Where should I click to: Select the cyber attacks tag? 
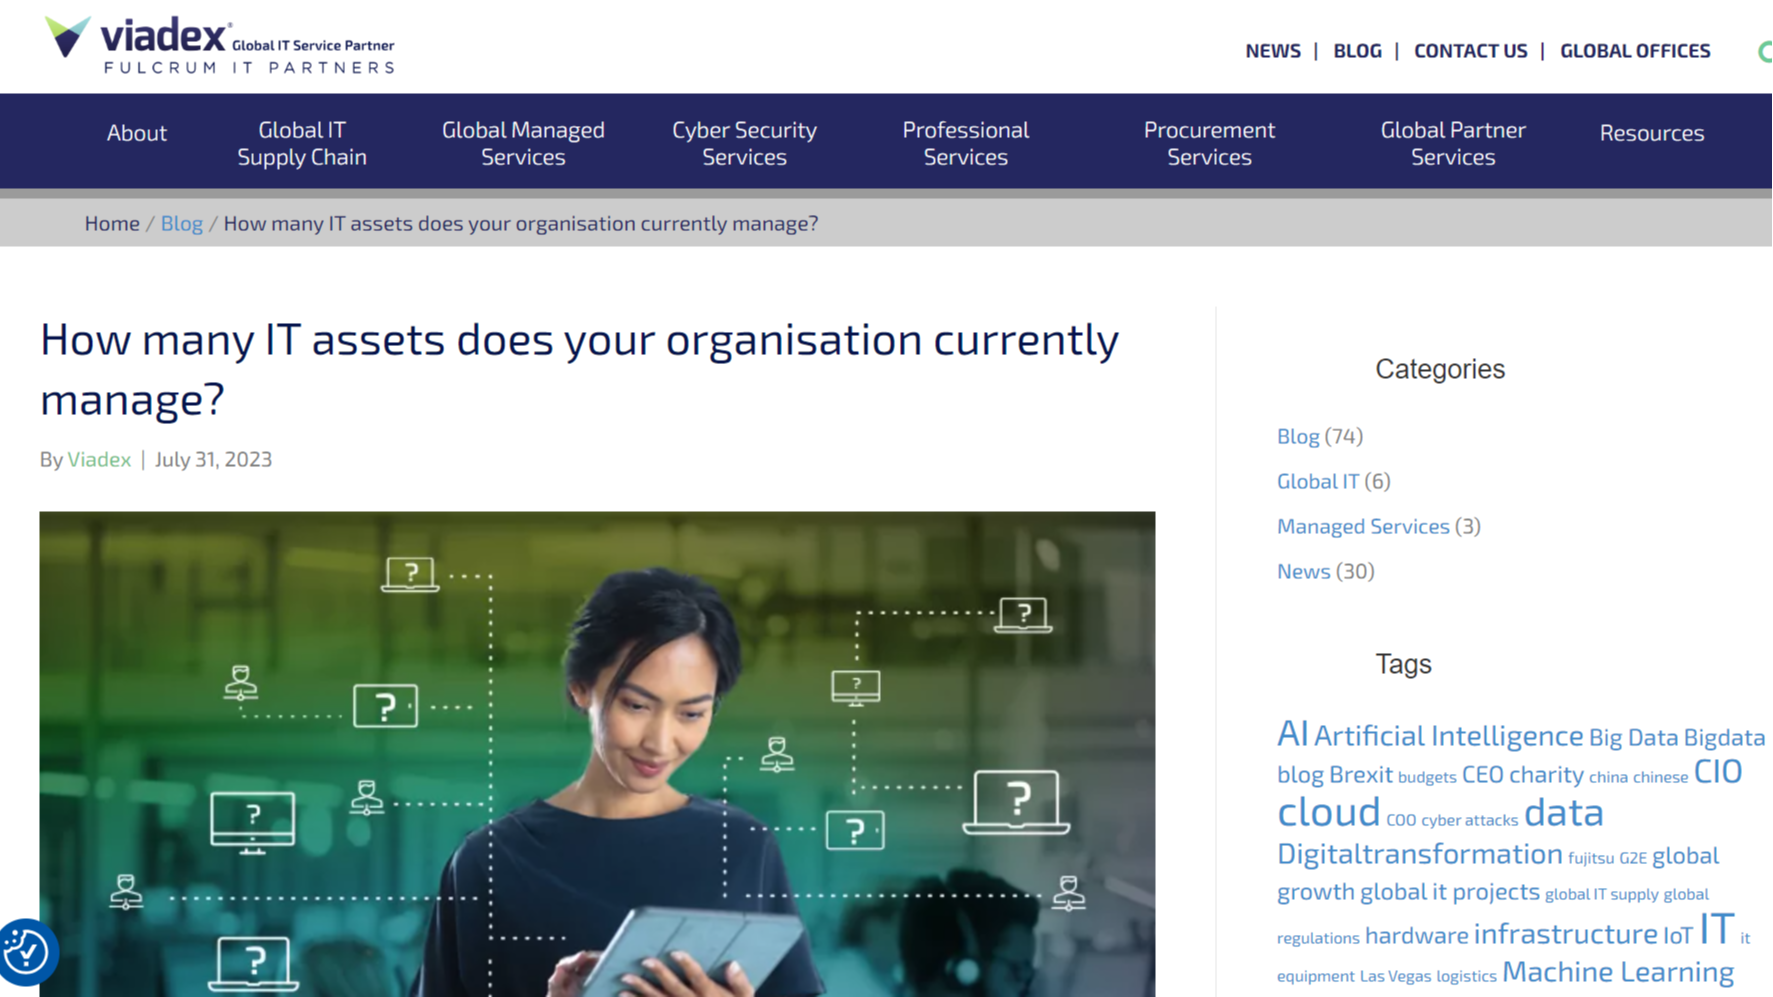point(1469,820)
